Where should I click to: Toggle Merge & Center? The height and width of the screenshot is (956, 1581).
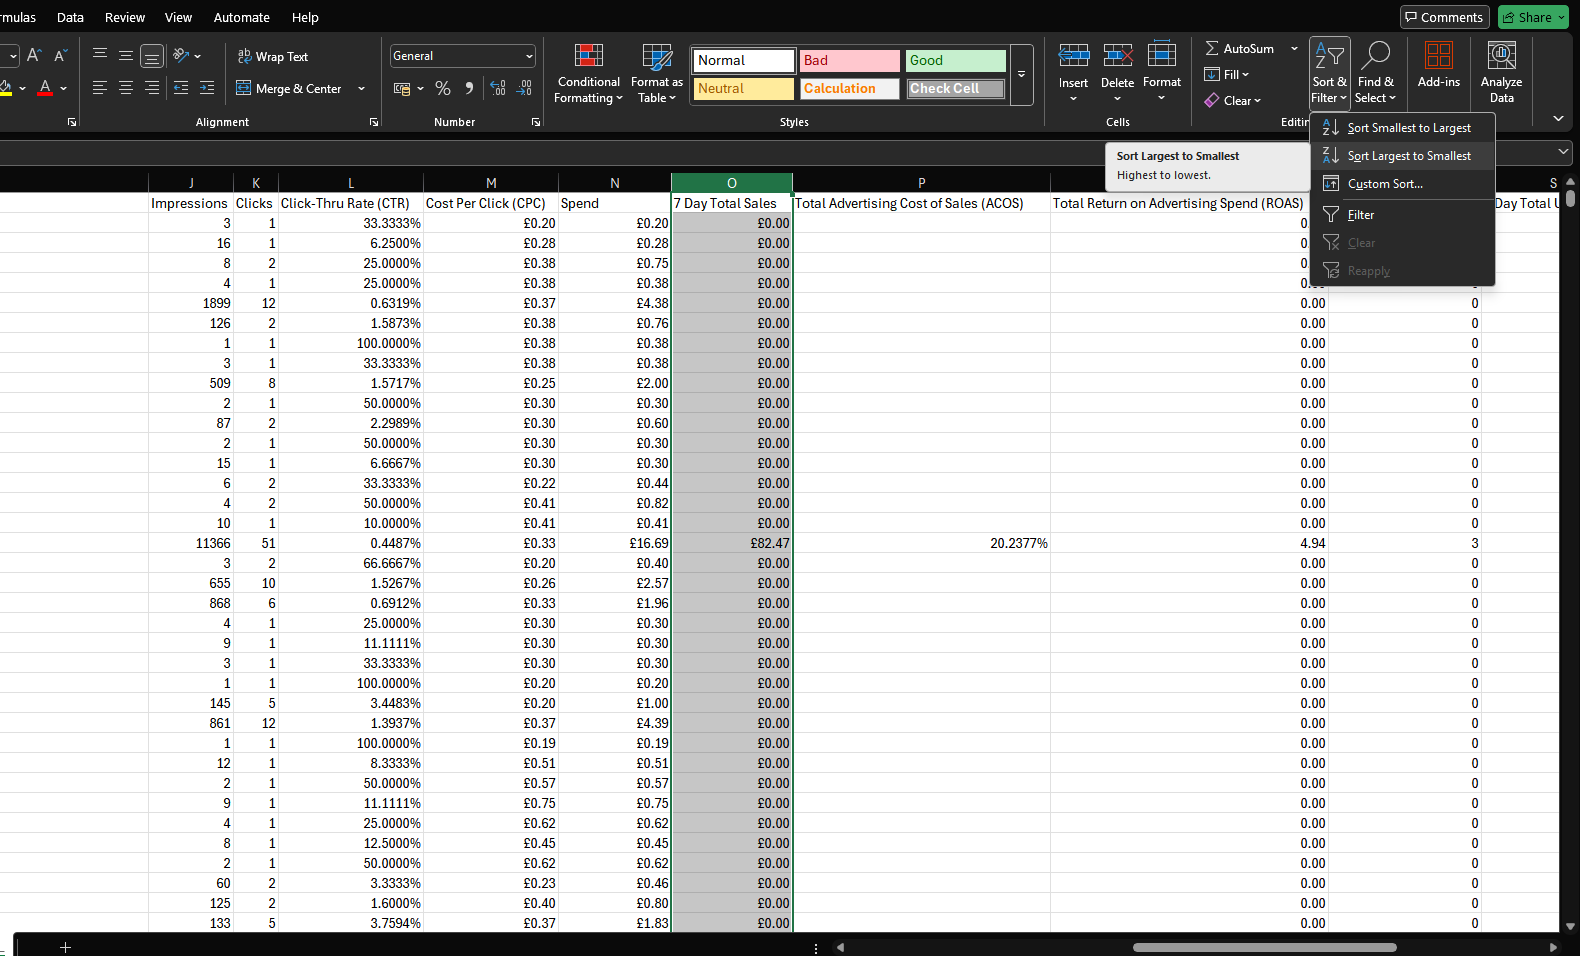click(289, 88)
